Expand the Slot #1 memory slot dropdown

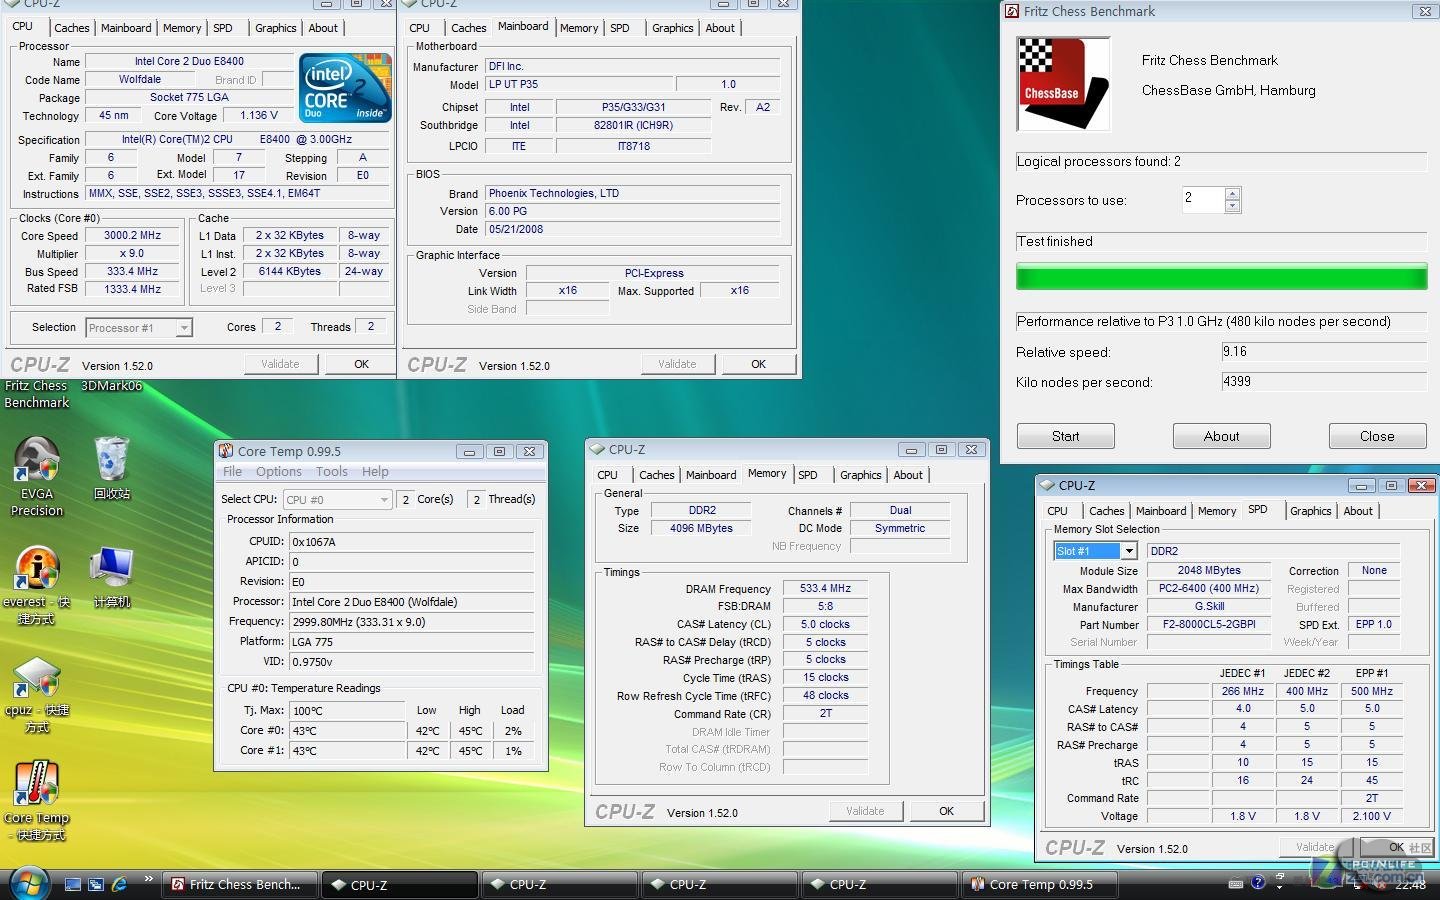[x=1129, y=551]
